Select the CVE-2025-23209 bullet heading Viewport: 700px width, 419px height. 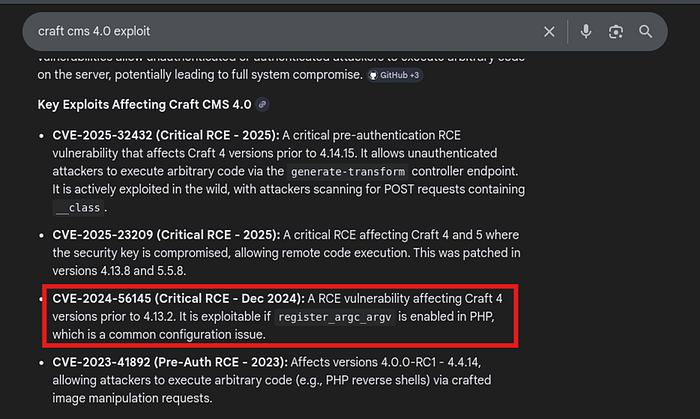coord(166,235)
